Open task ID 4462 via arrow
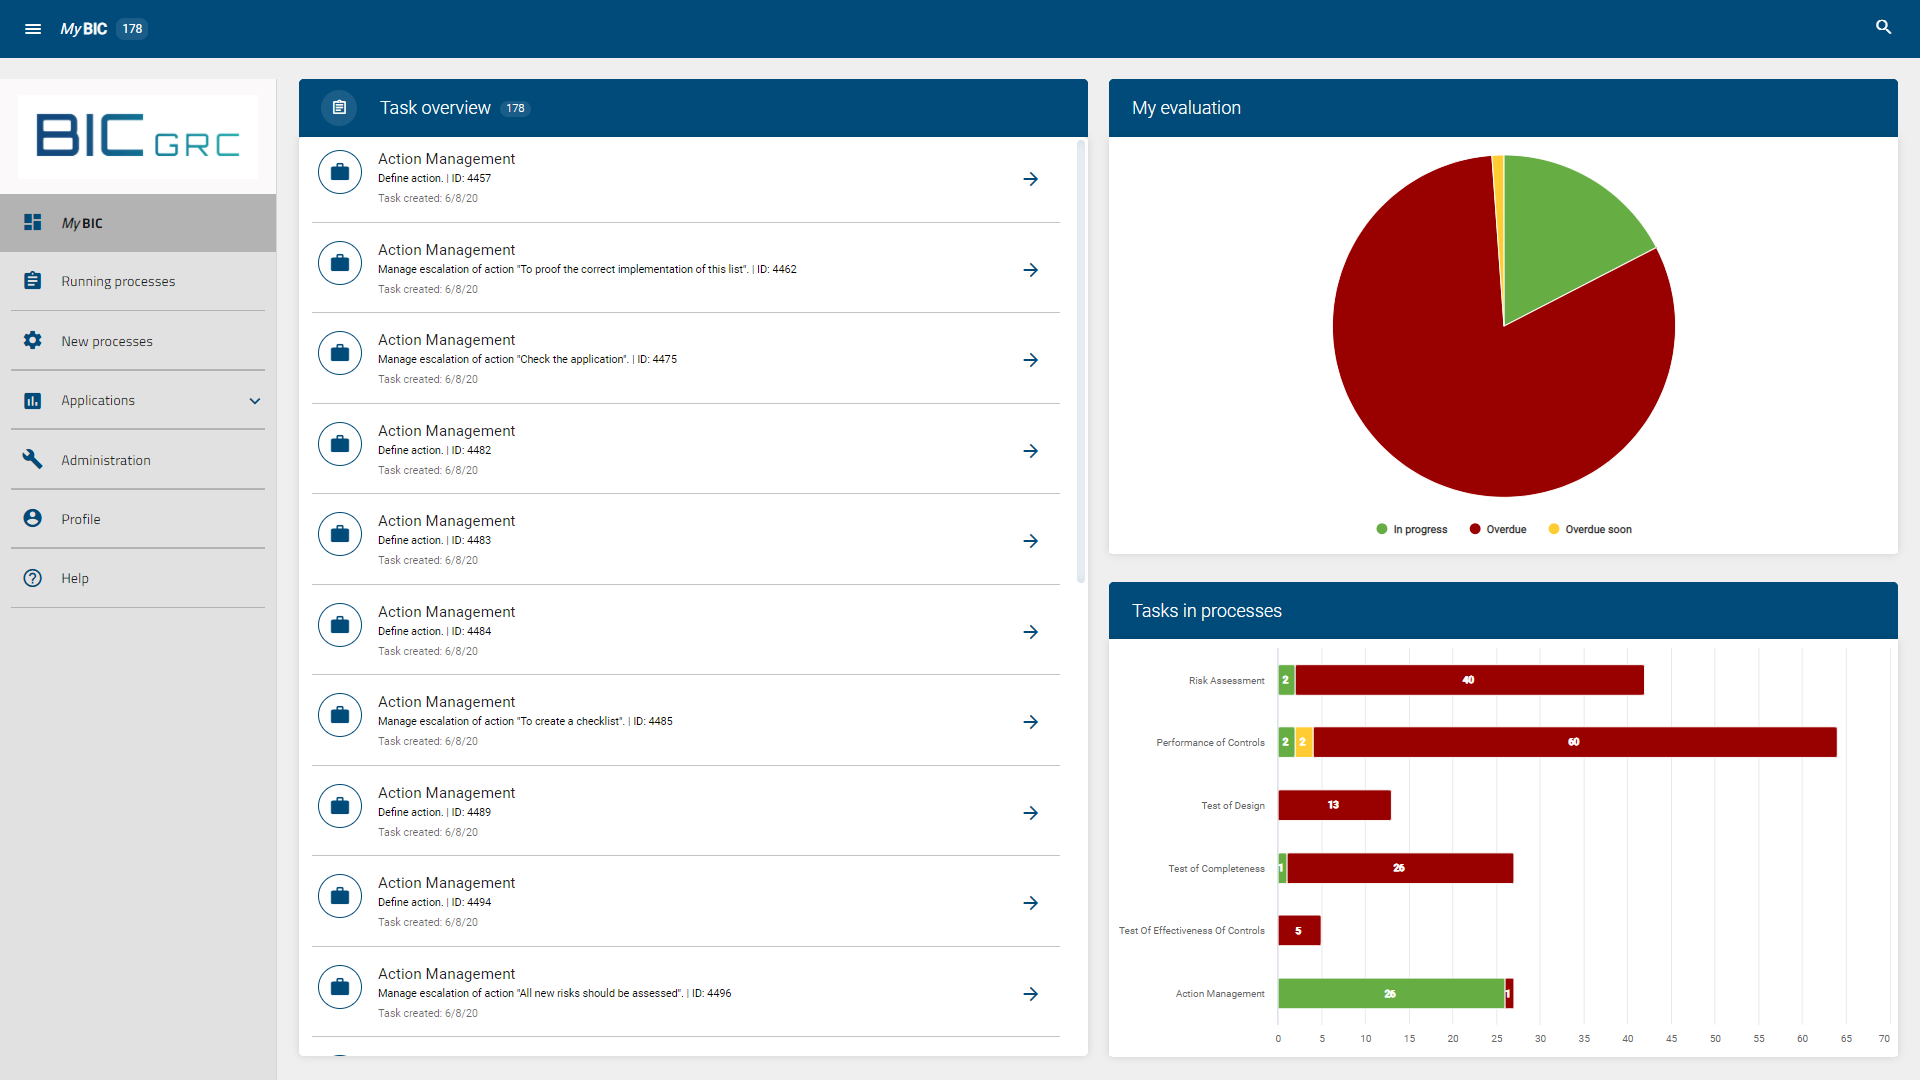The image size is (1920, 1080). pyautogui.click(x=1031, y=270)
